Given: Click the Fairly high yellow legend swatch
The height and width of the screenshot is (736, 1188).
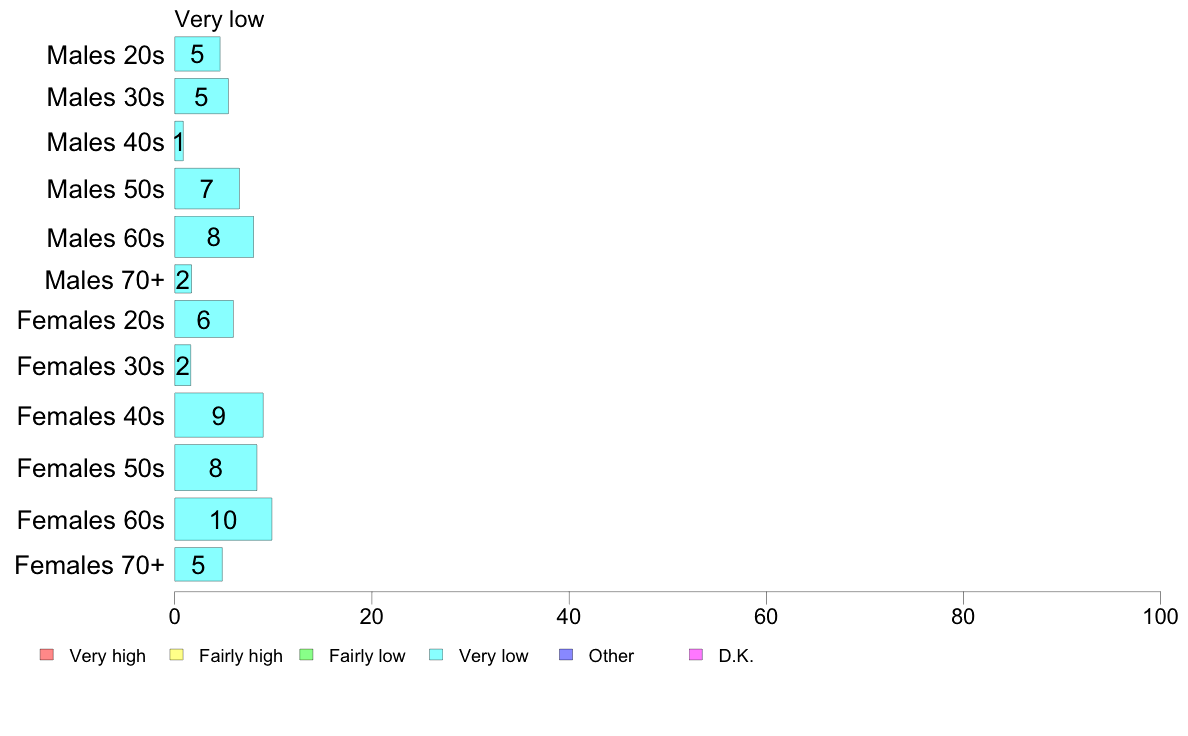Looking at the screenshot, I should tap(177, 655).
